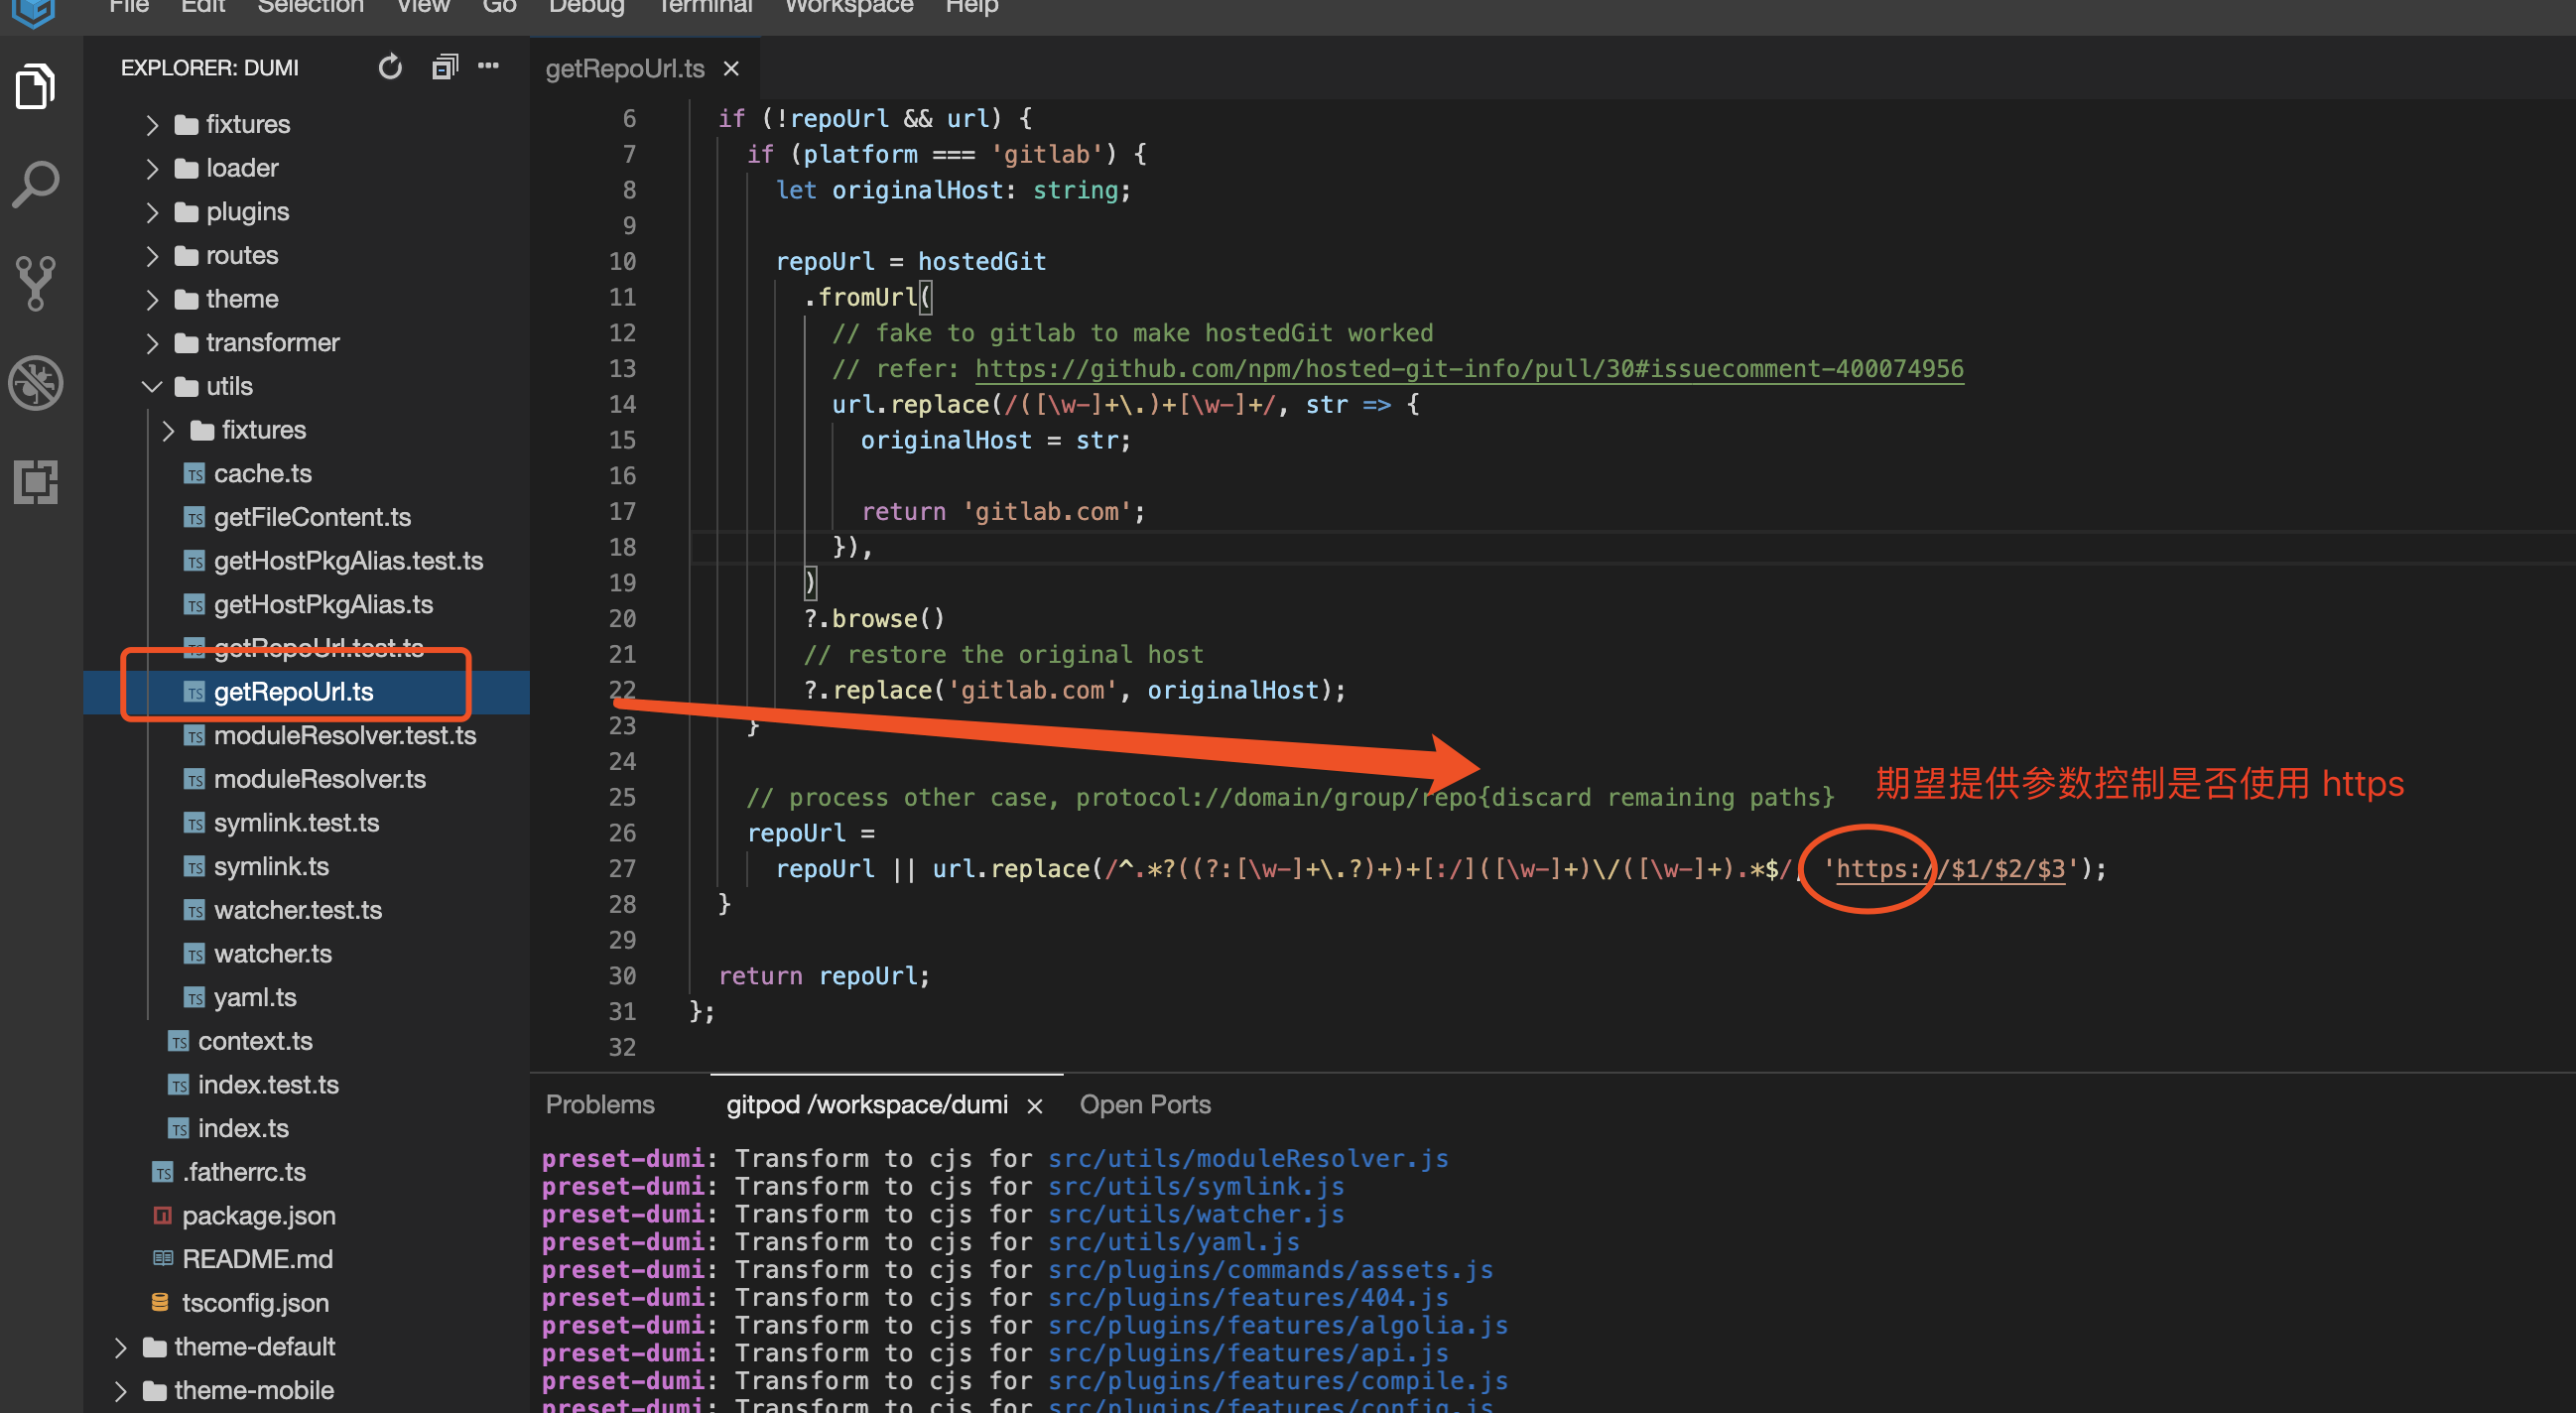Switch to the Problems tab
2576x1413 pixels.
[600, 1104]
